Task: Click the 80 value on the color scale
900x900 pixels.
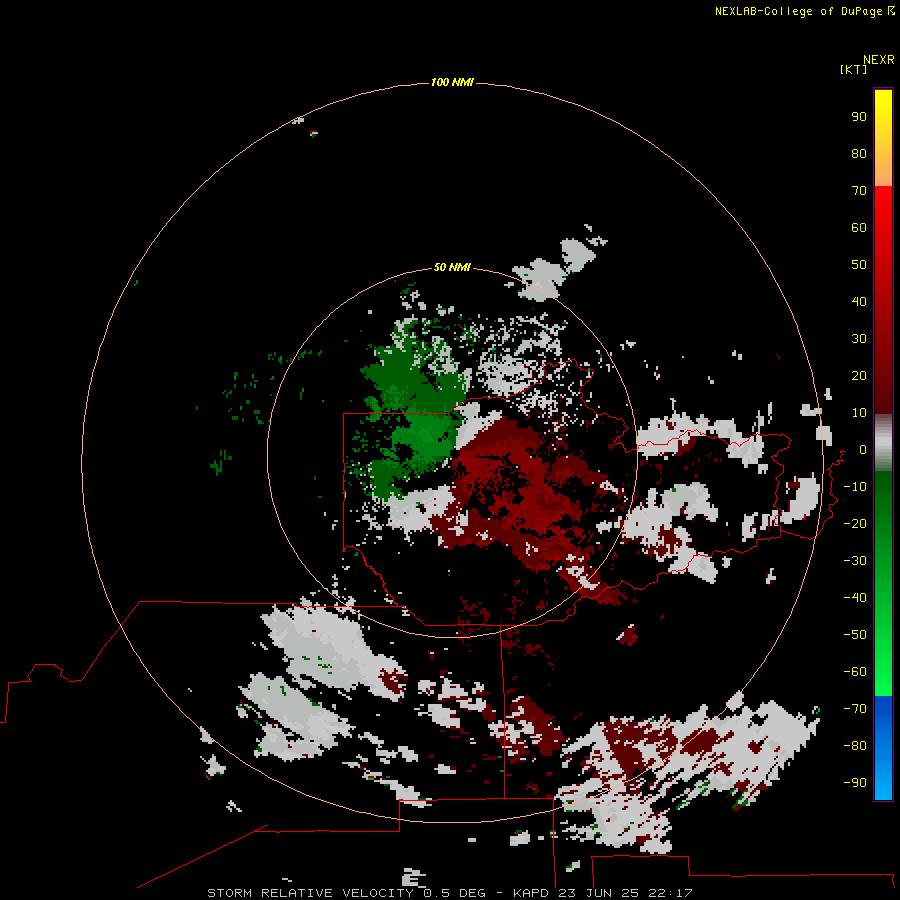Action: point(859,154)
